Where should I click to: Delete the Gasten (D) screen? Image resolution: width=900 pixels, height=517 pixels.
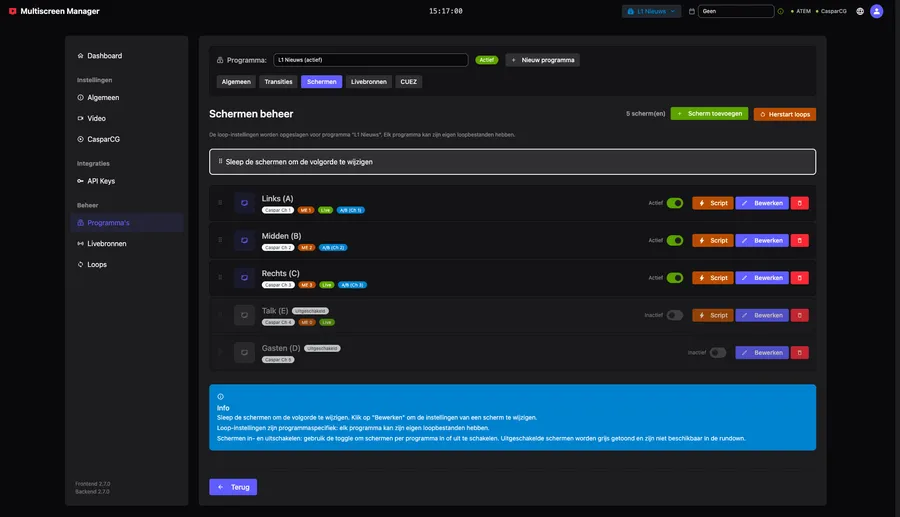pos(800,352)
